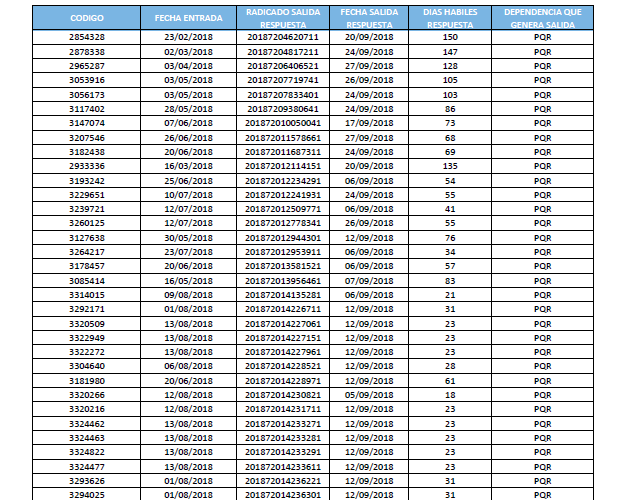Click radicado 20187207719741
This screenshot has width=629, height=500.
(283, 80)
